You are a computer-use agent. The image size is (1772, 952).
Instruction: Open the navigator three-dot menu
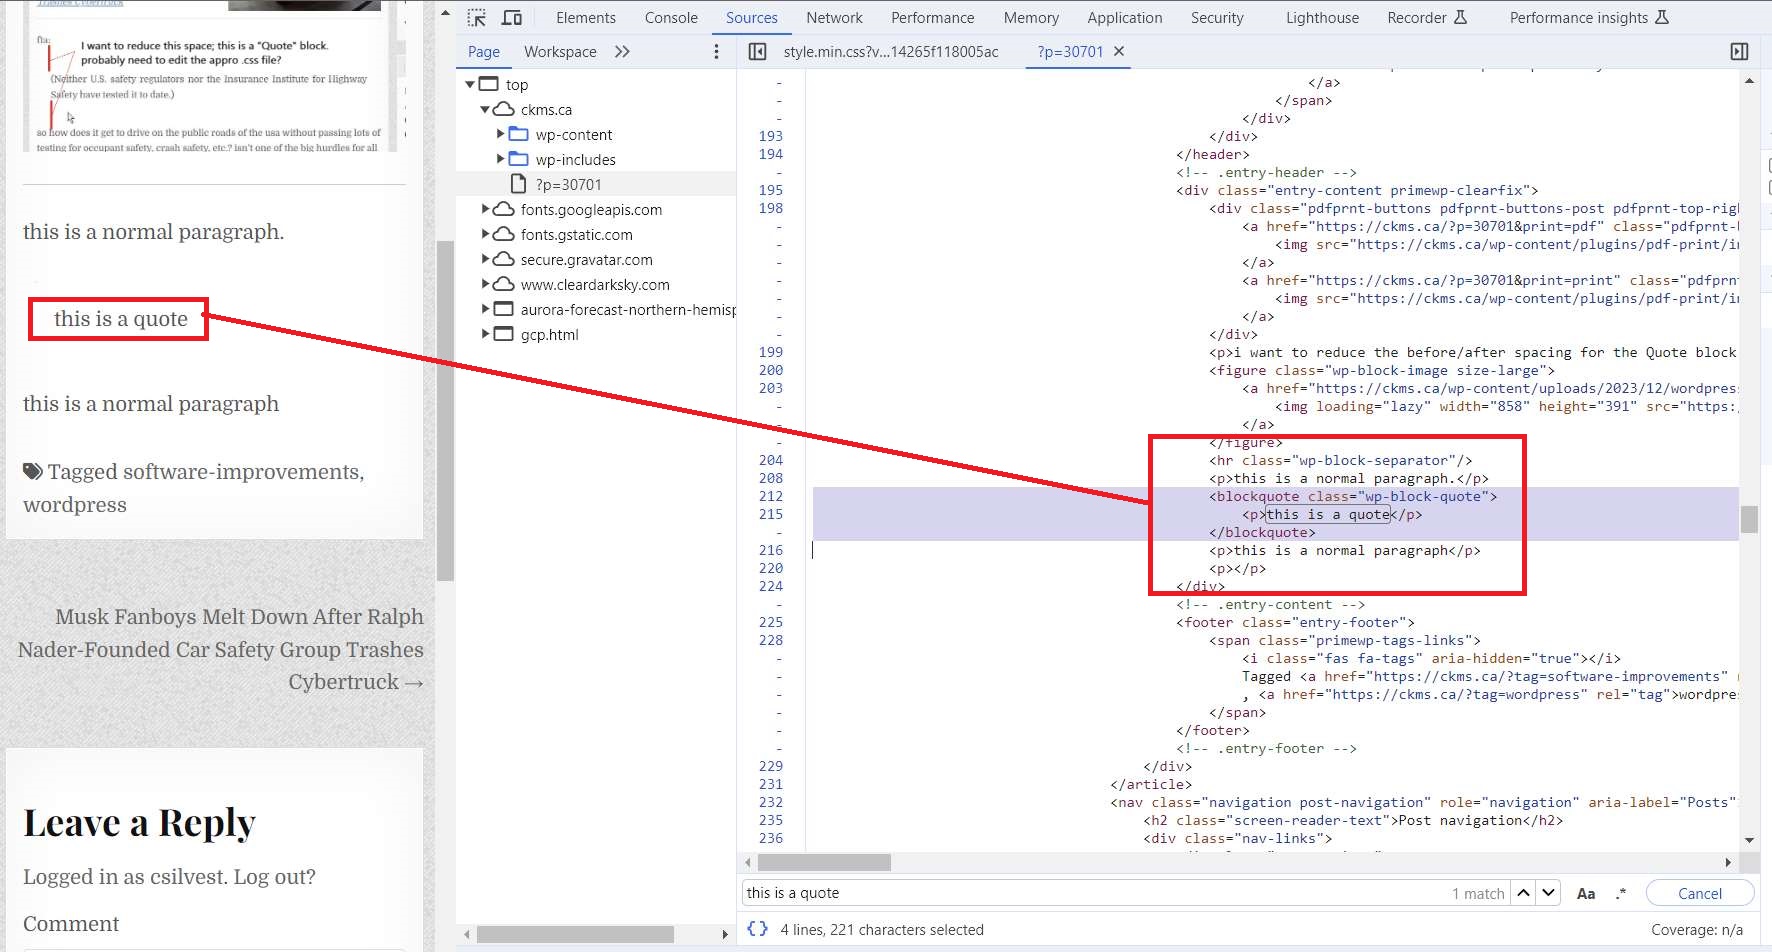[716, 52]
